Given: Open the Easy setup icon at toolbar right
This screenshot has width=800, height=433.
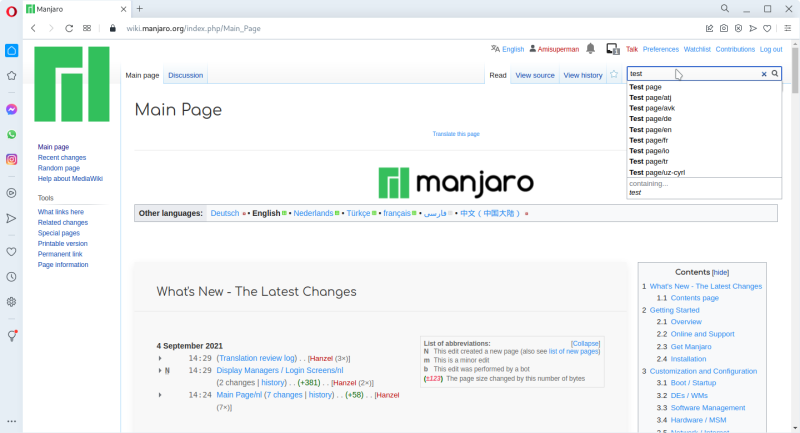Looking at the screenshot, I should click(x=788, y=28).
